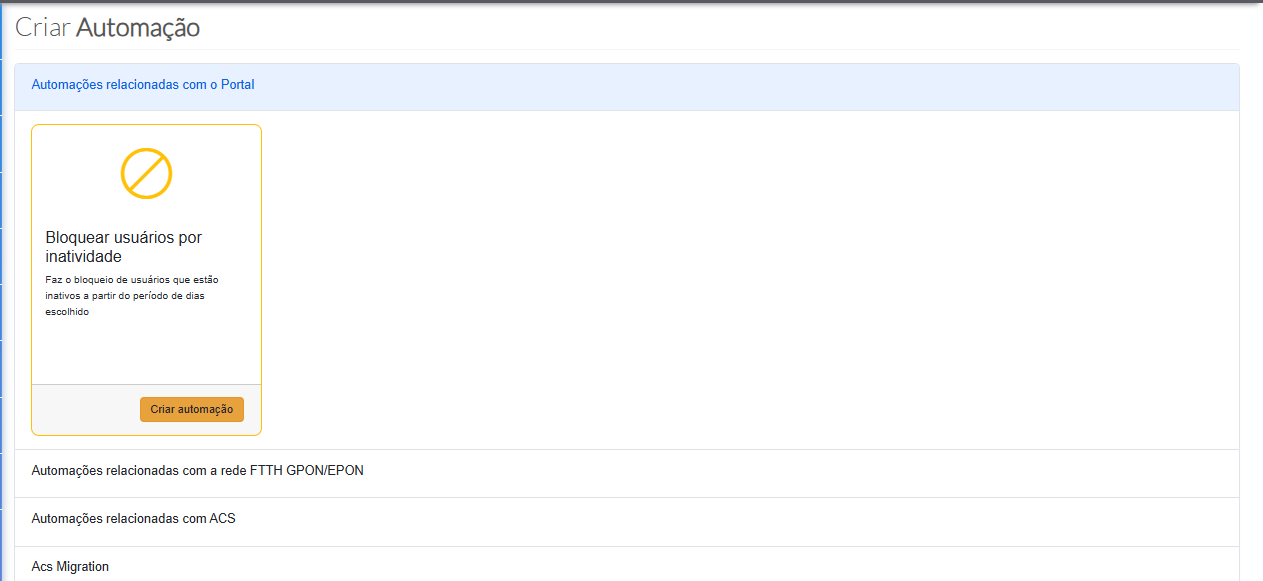The image size is (1263, 581).
Task: Click the gray footer of the automation card
Action: [x=85, y=410]
